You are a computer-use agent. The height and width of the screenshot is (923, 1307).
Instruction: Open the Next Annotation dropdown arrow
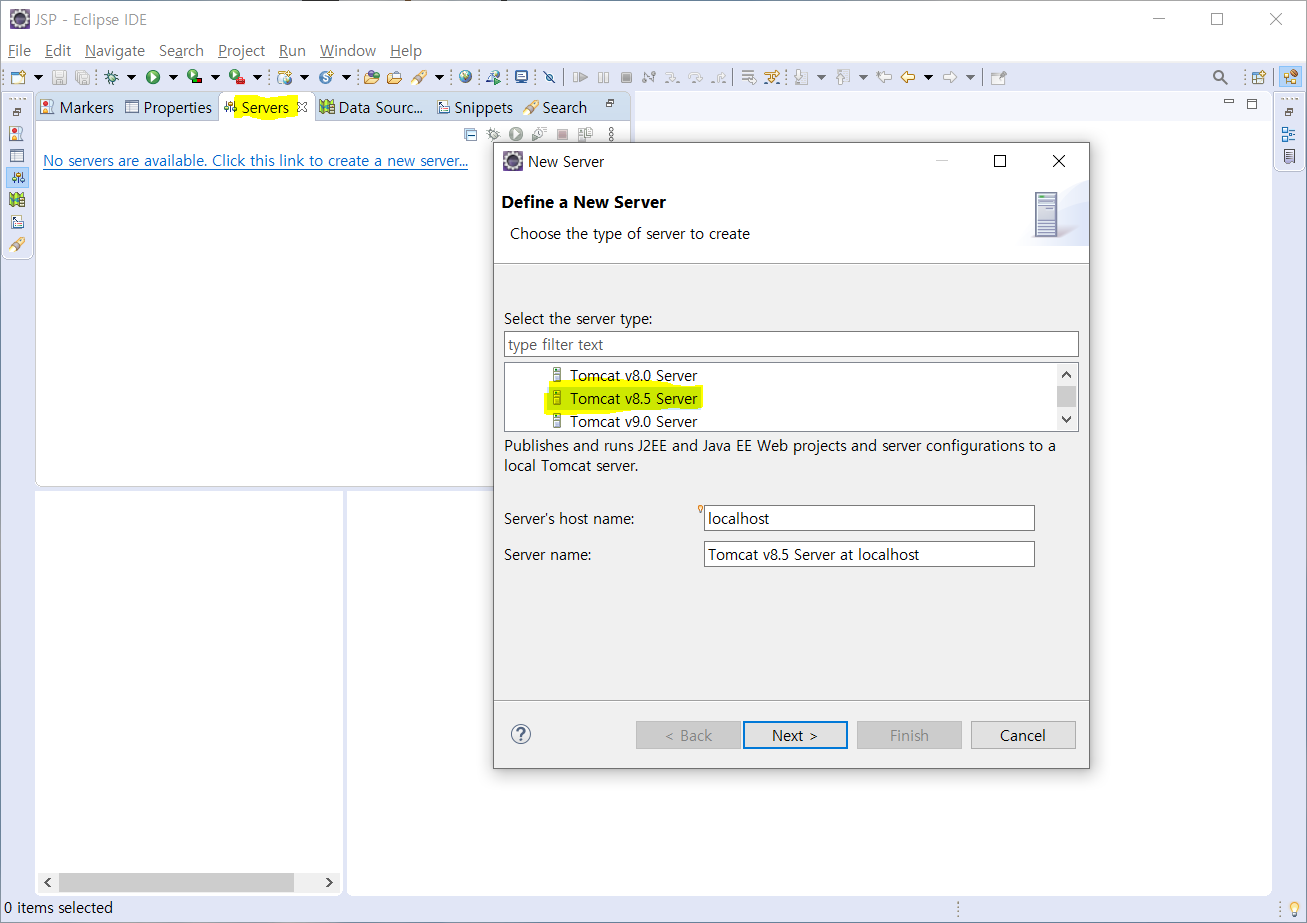pos(821,77)
